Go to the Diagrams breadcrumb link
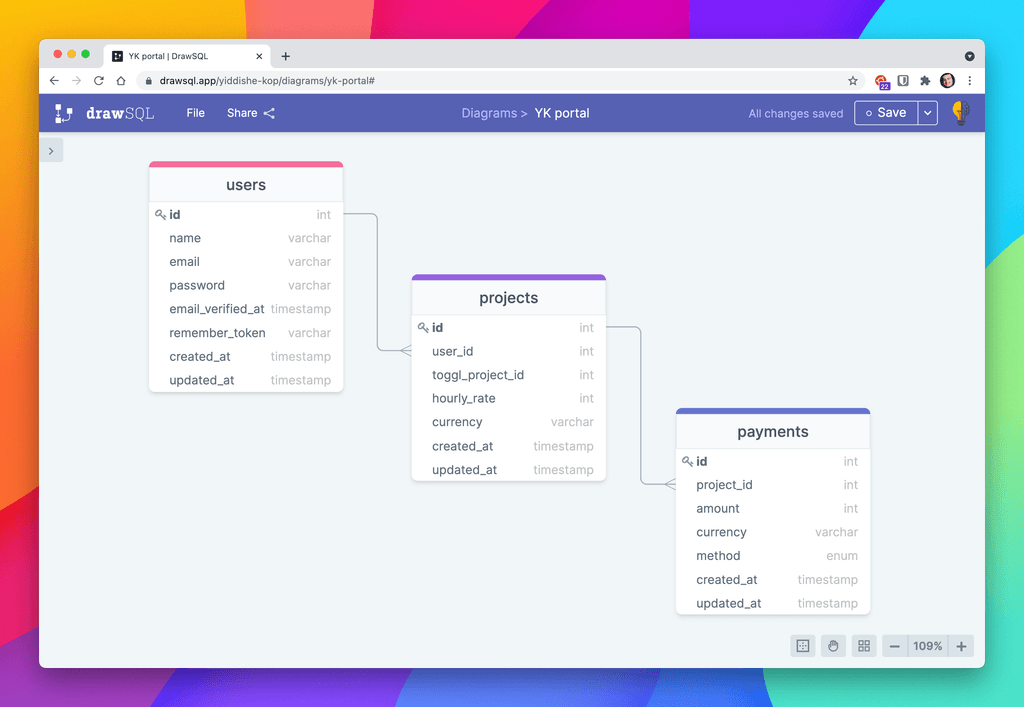Image resolution: width=1024 pixels, height=707 pixels. pos(488,113)
